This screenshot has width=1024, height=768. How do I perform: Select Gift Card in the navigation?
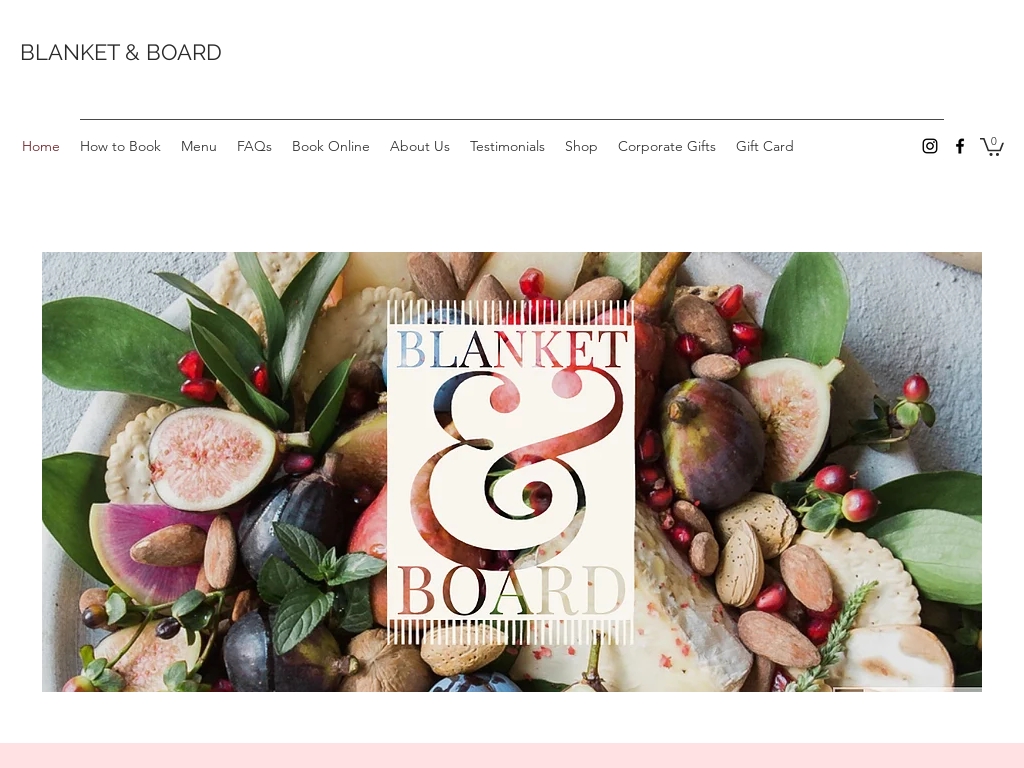point(765,146)
